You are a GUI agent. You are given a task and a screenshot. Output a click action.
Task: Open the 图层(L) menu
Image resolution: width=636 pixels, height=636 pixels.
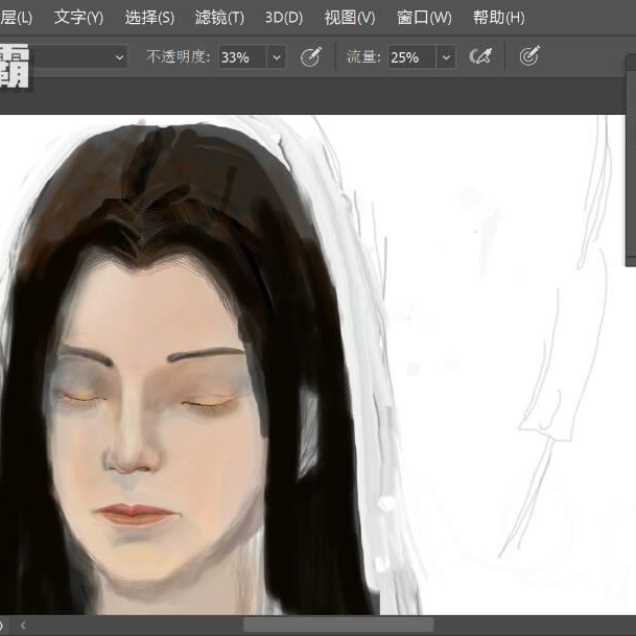click(15, 18)
